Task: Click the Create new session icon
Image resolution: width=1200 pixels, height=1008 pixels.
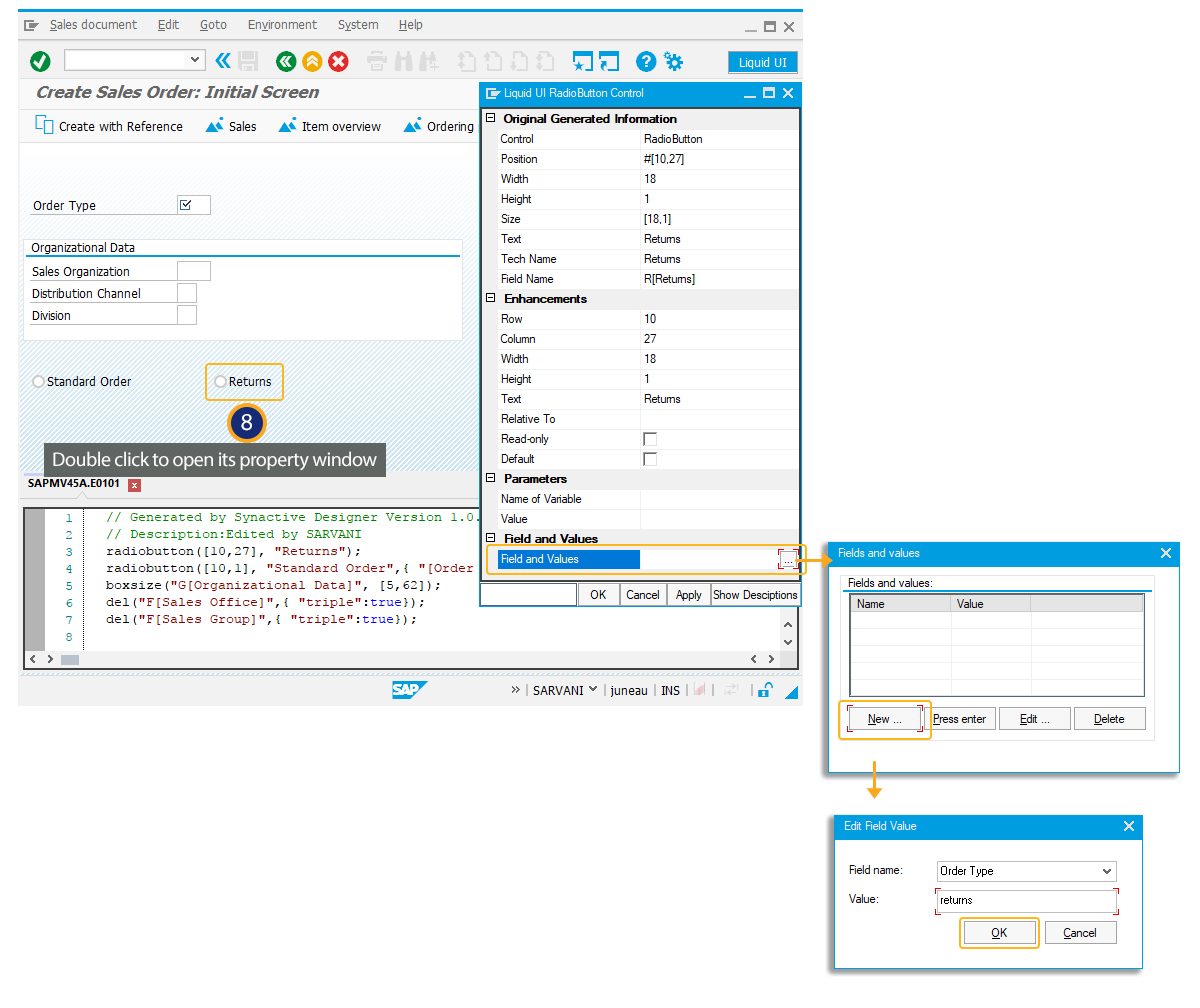Action: click(583, 62)
